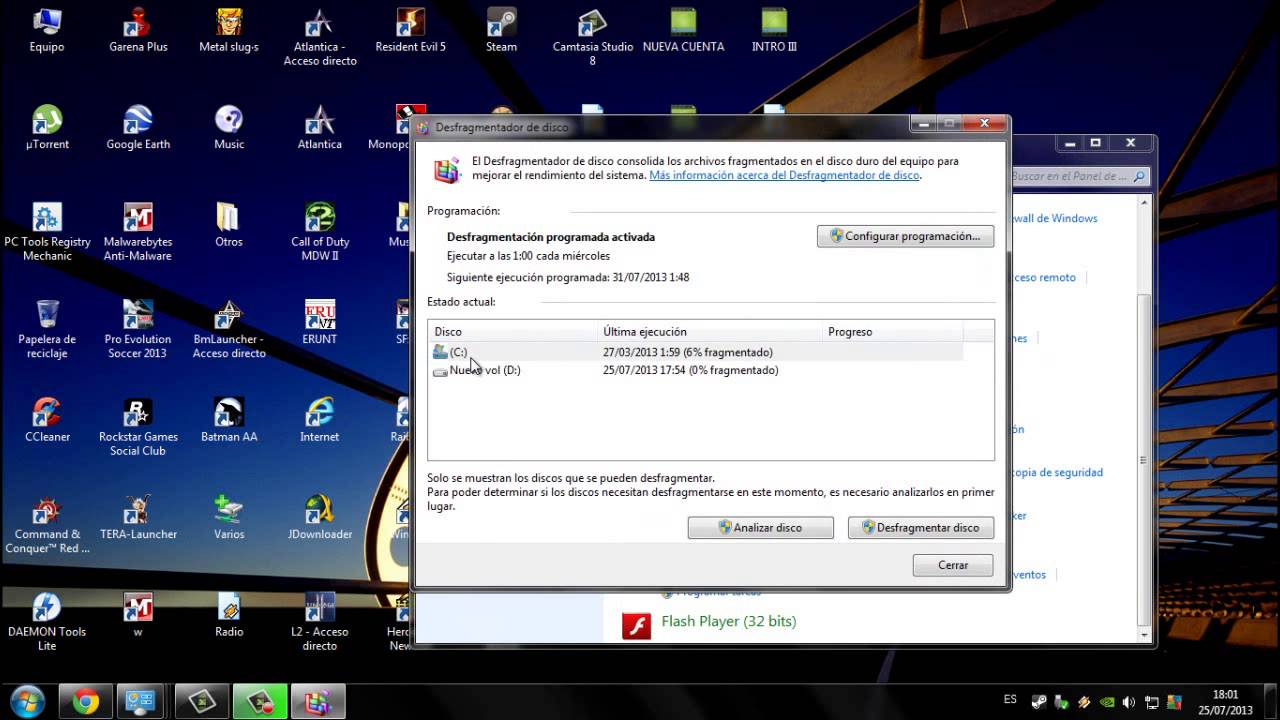Select the JDownloader desktop icon

click(320, 517)
